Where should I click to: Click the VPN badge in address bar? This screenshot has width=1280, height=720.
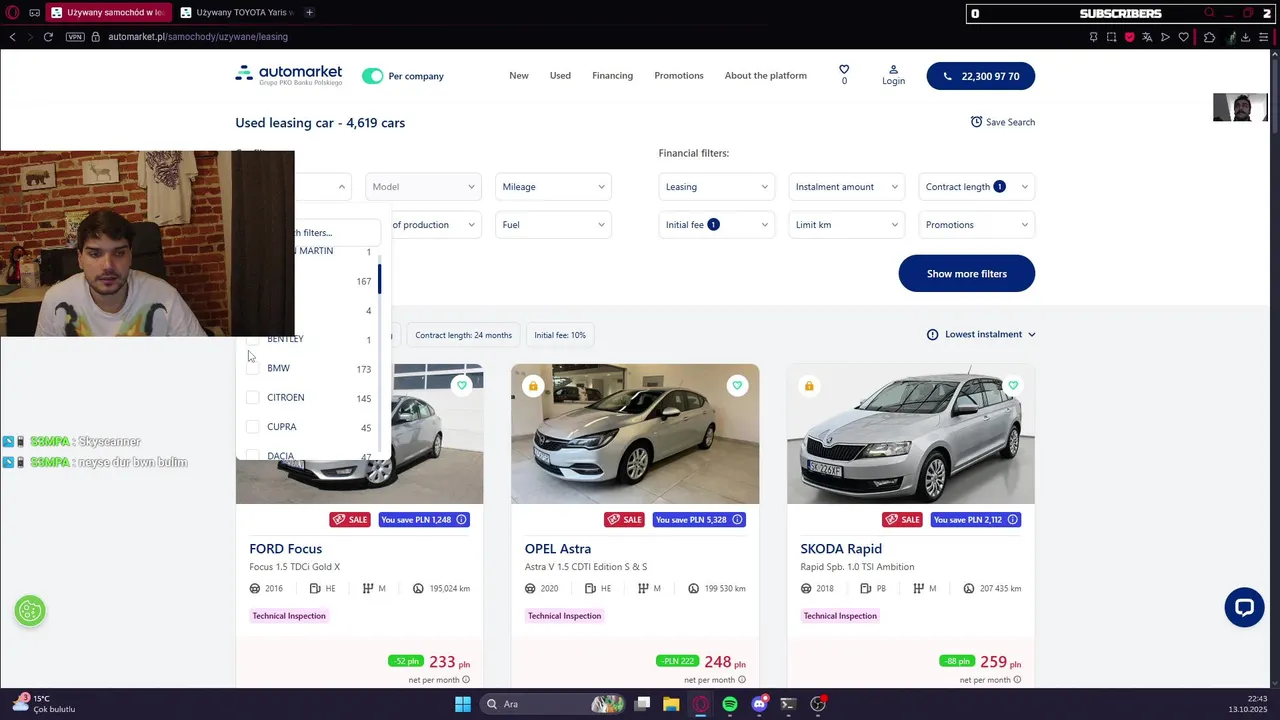[x=75, y=37]
